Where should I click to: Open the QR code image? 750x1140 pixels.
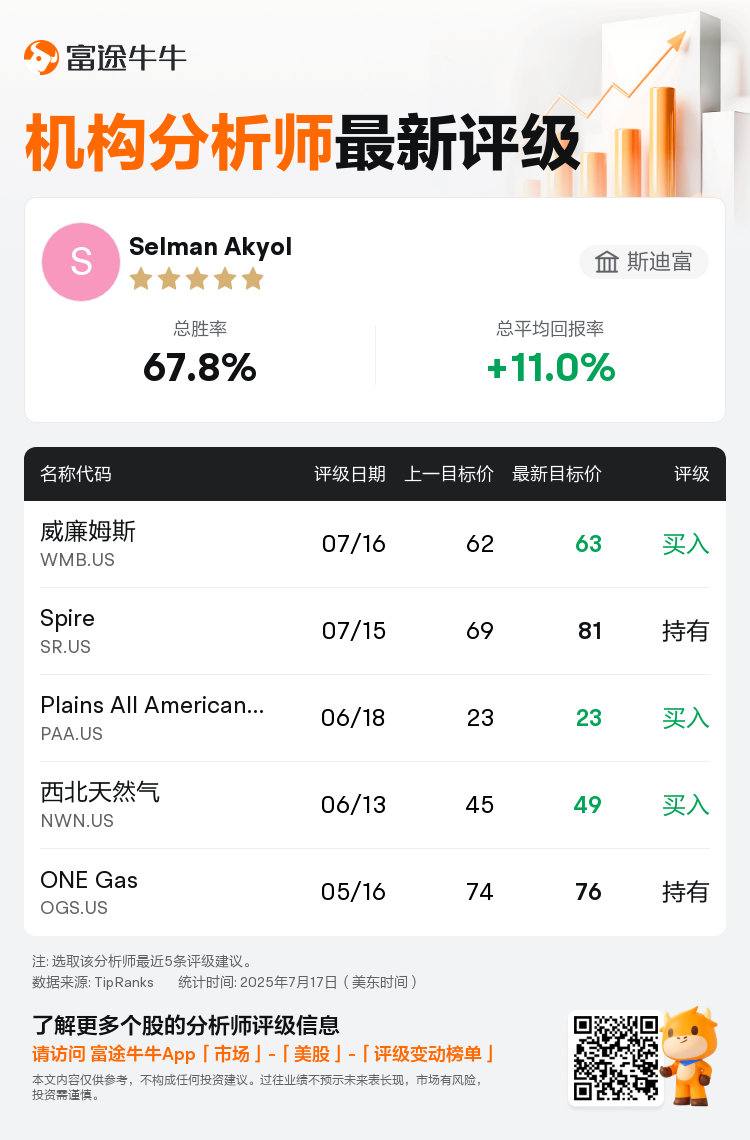[x=616, y=1059]
